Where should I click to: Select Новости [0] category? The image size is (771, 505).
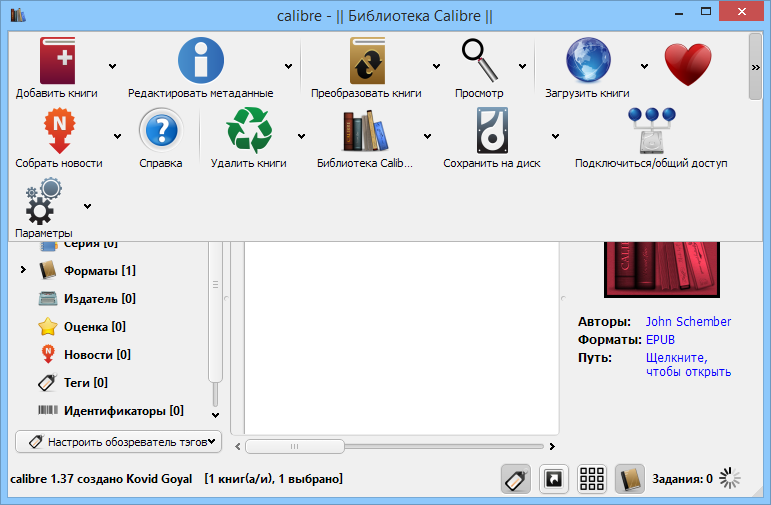(85, 355)
